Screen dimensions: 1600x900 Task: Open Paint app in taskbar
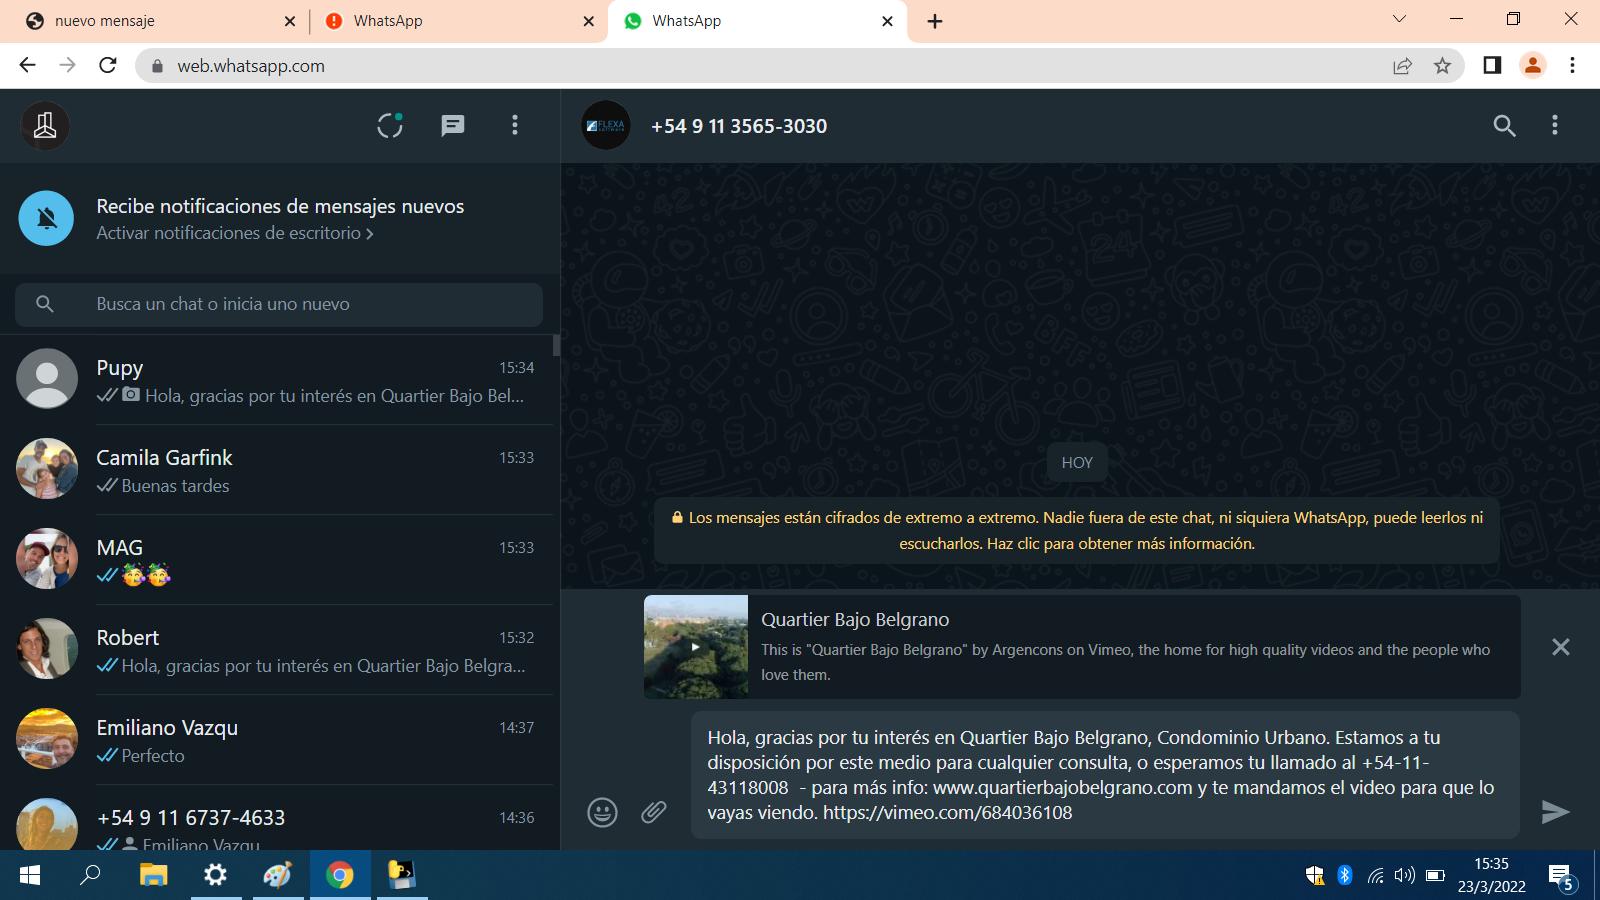[277, 875]
